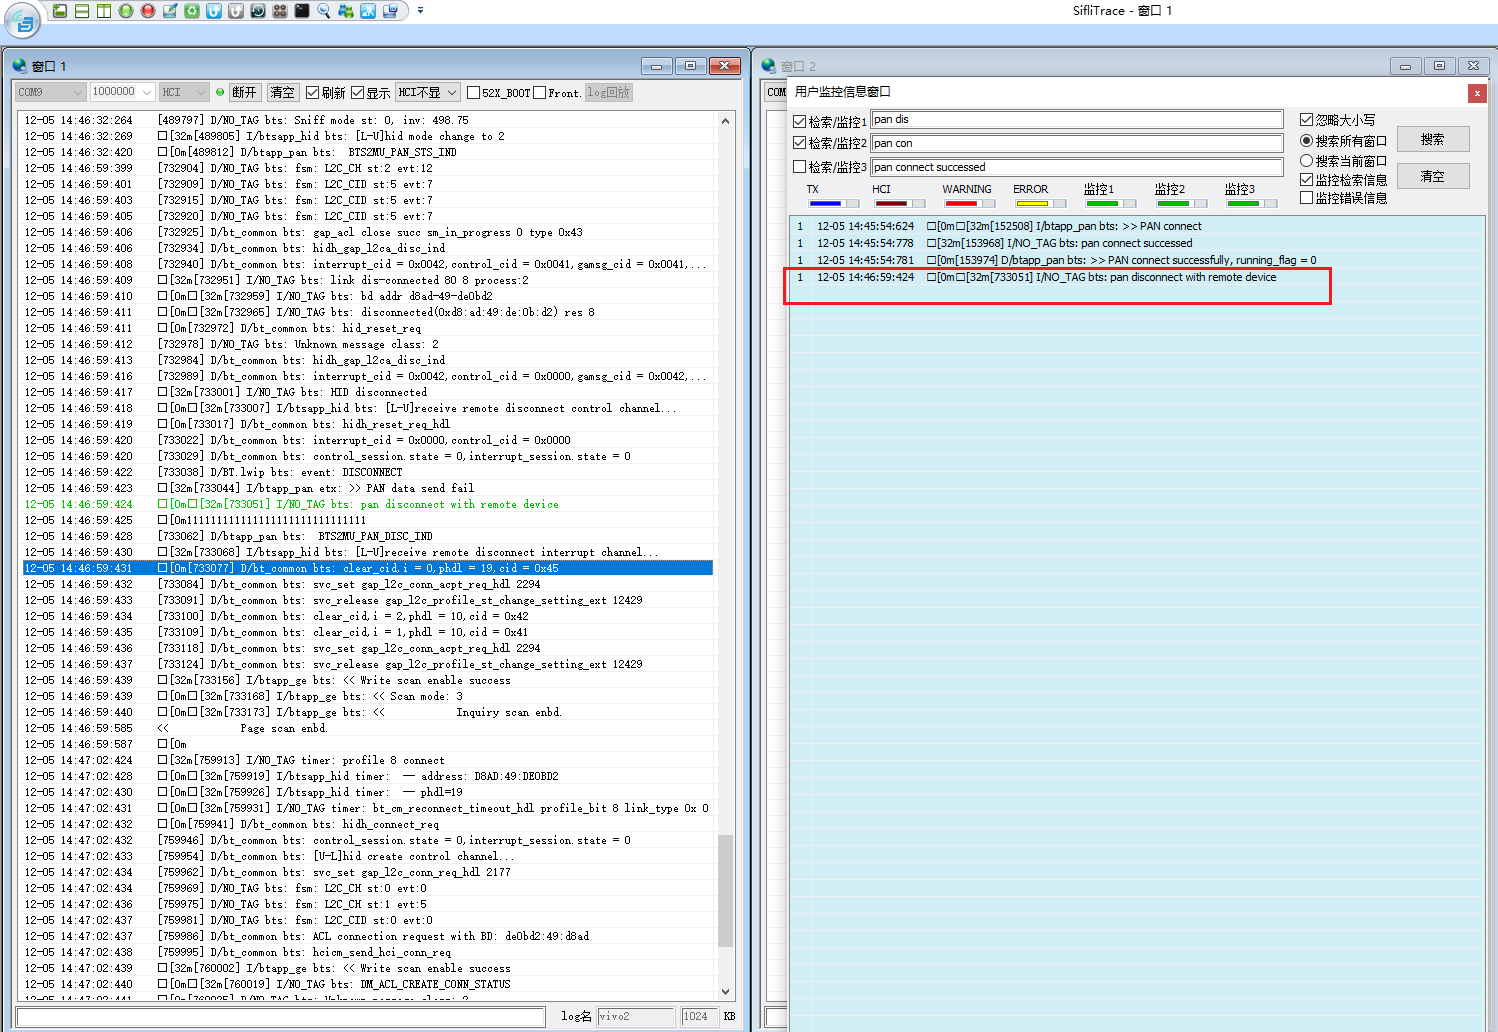Expand the 1000000 baud rate dropdown

point(146,92)
